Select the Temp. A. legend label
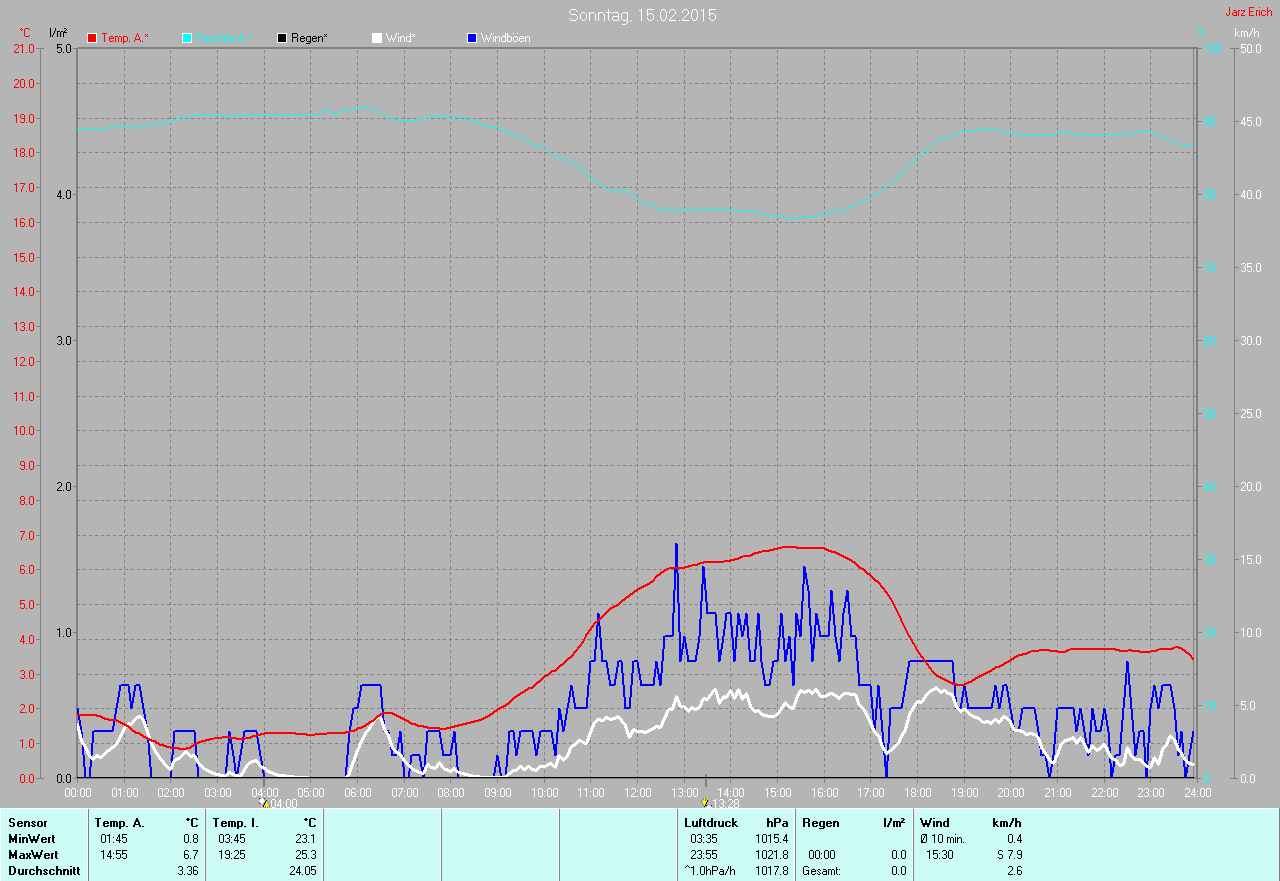The height and width of the screenshot is (881, 1280). point(124,38)
